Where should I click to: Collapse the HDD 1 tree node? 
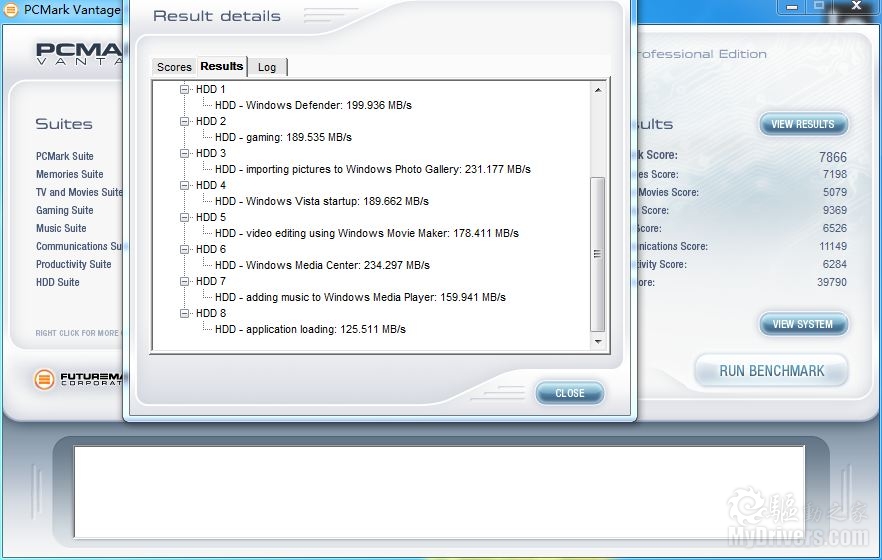coord(185,90)
